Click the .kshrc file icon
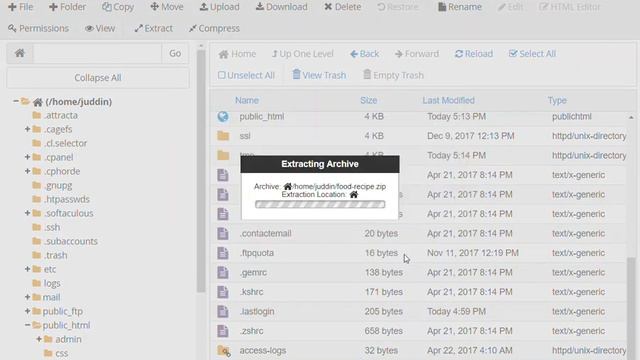Viewport: 640px width, 360px height. [223, 292]
